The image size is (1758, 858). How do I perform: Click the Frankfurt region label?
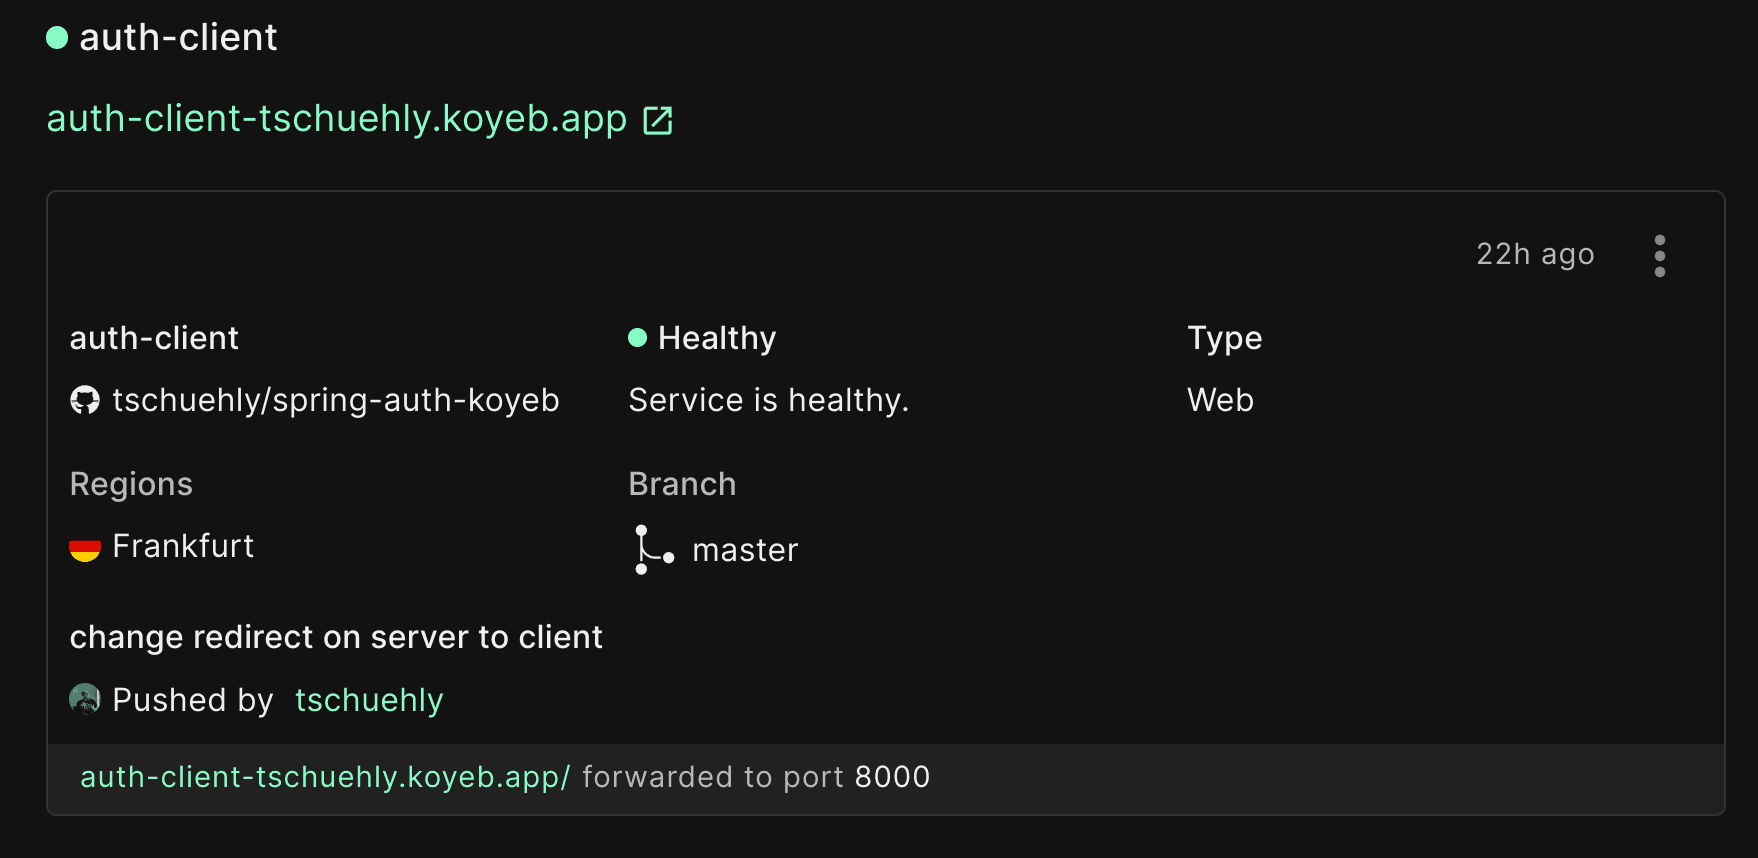coord(183,546)
